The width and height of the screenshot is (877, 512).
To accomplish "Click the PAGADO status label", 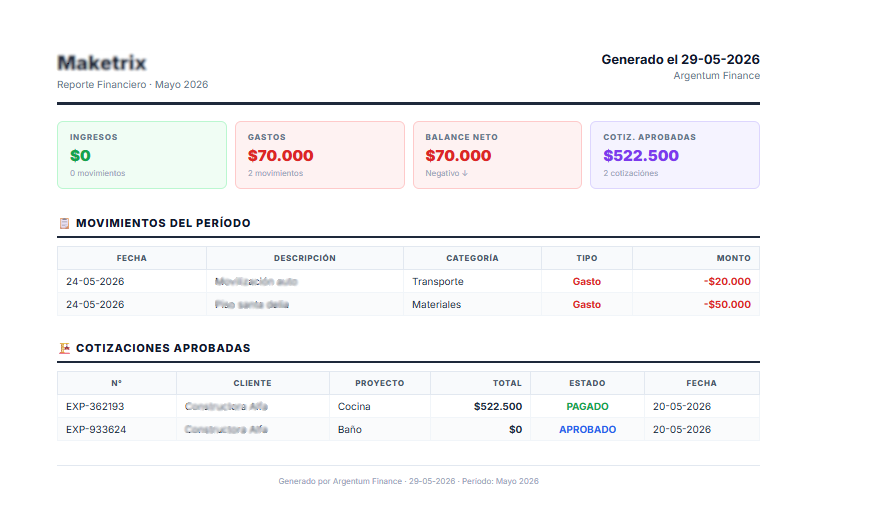I will (x=587, y=407).
